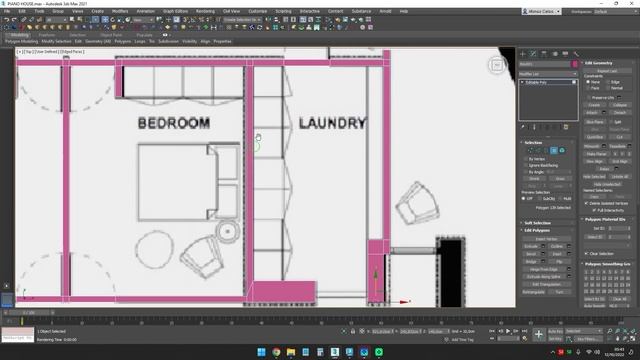Image resolution: width=640 pixels, height=360 pixels.
Task: Click the Configure Modifier Sets icon
Action: pyautogui.click(x=566, y=127)
